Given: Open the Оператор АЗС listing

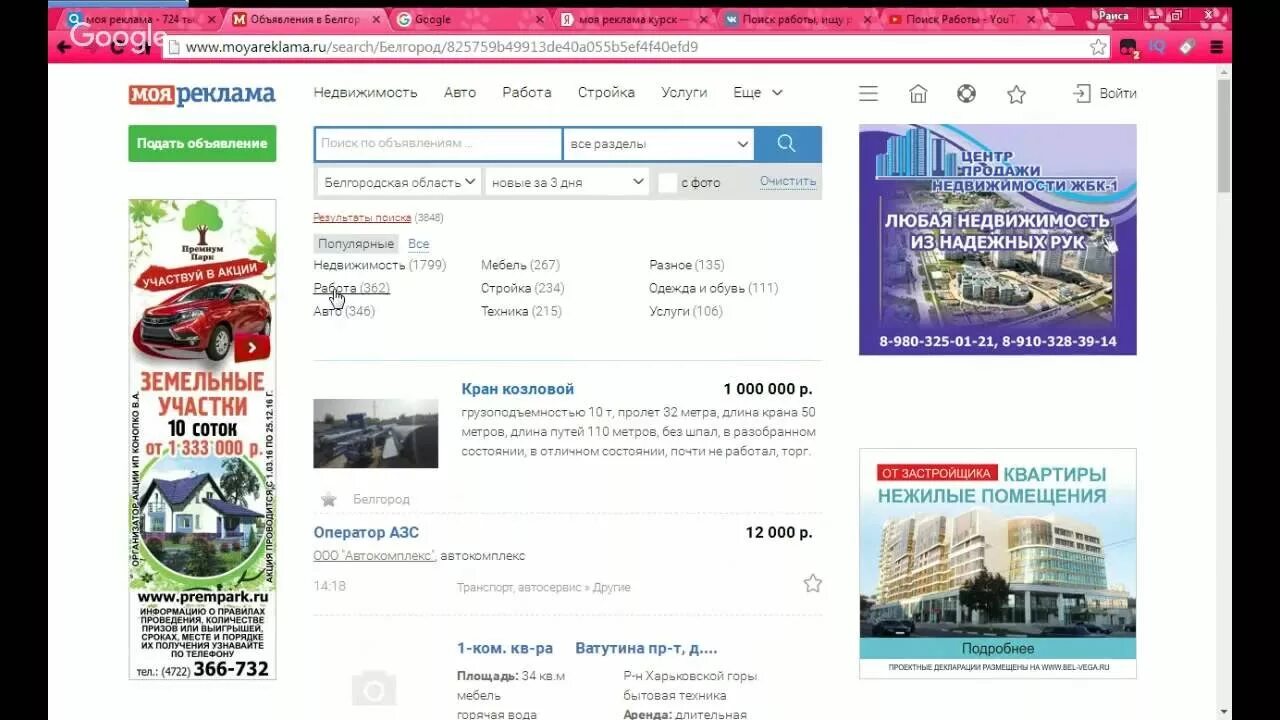Looking at the screenshot, I should [x=366, y=532].
